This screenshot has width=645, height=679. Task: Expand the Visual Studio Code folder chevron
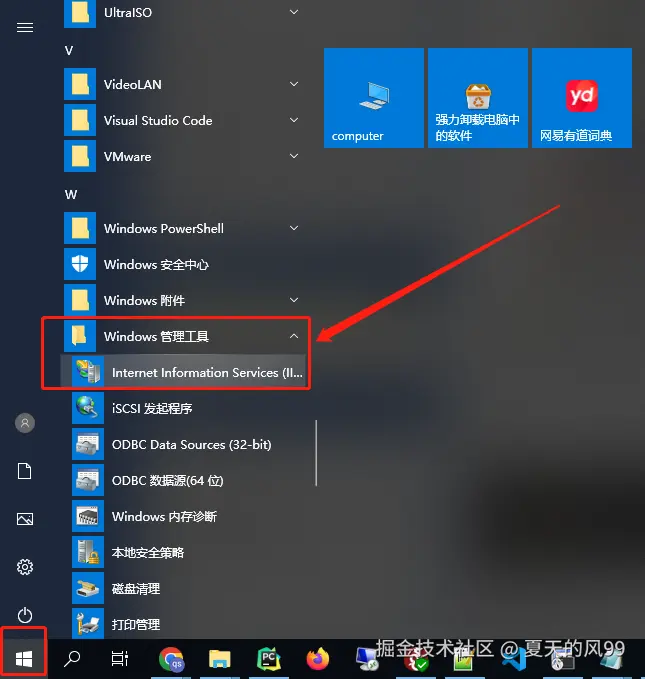point(294,120)
